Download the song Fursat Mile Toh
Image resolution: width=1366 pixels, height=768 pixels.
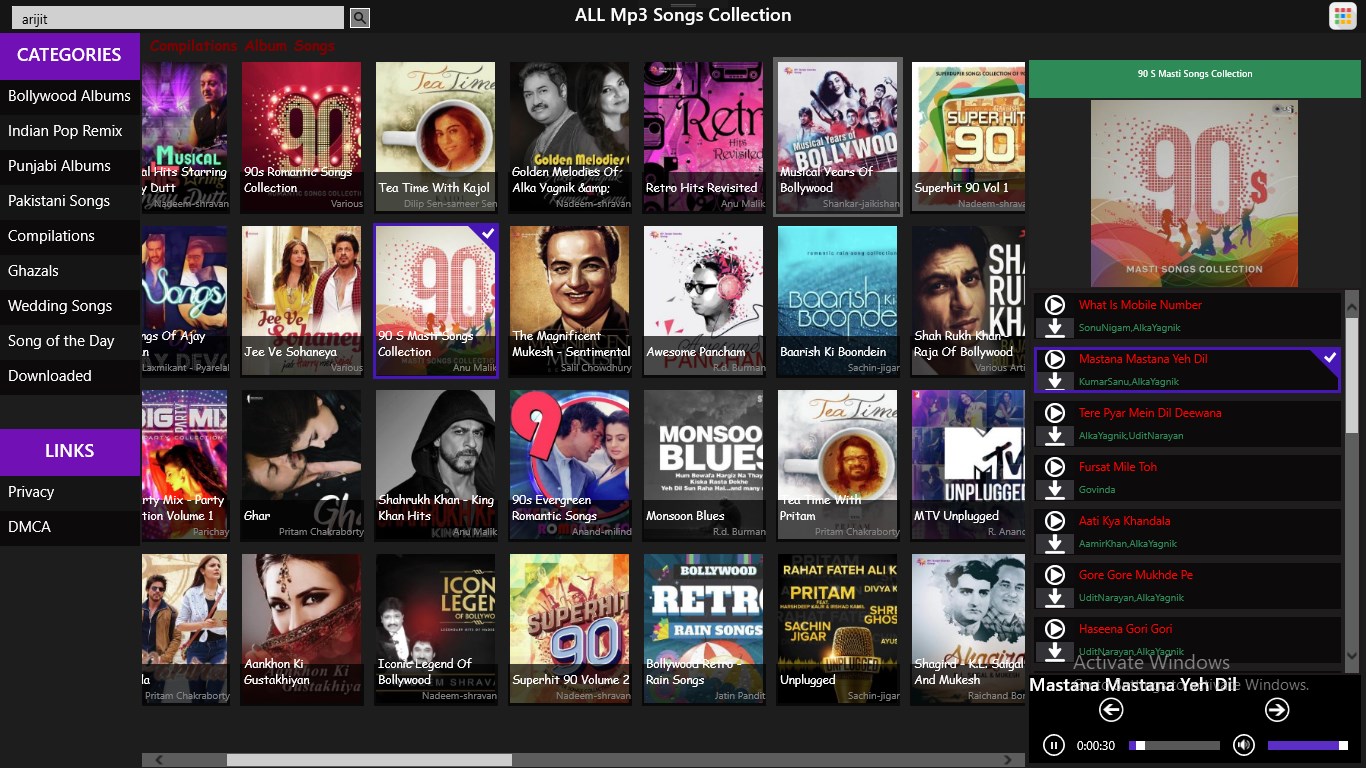(x=1054, y=490)
